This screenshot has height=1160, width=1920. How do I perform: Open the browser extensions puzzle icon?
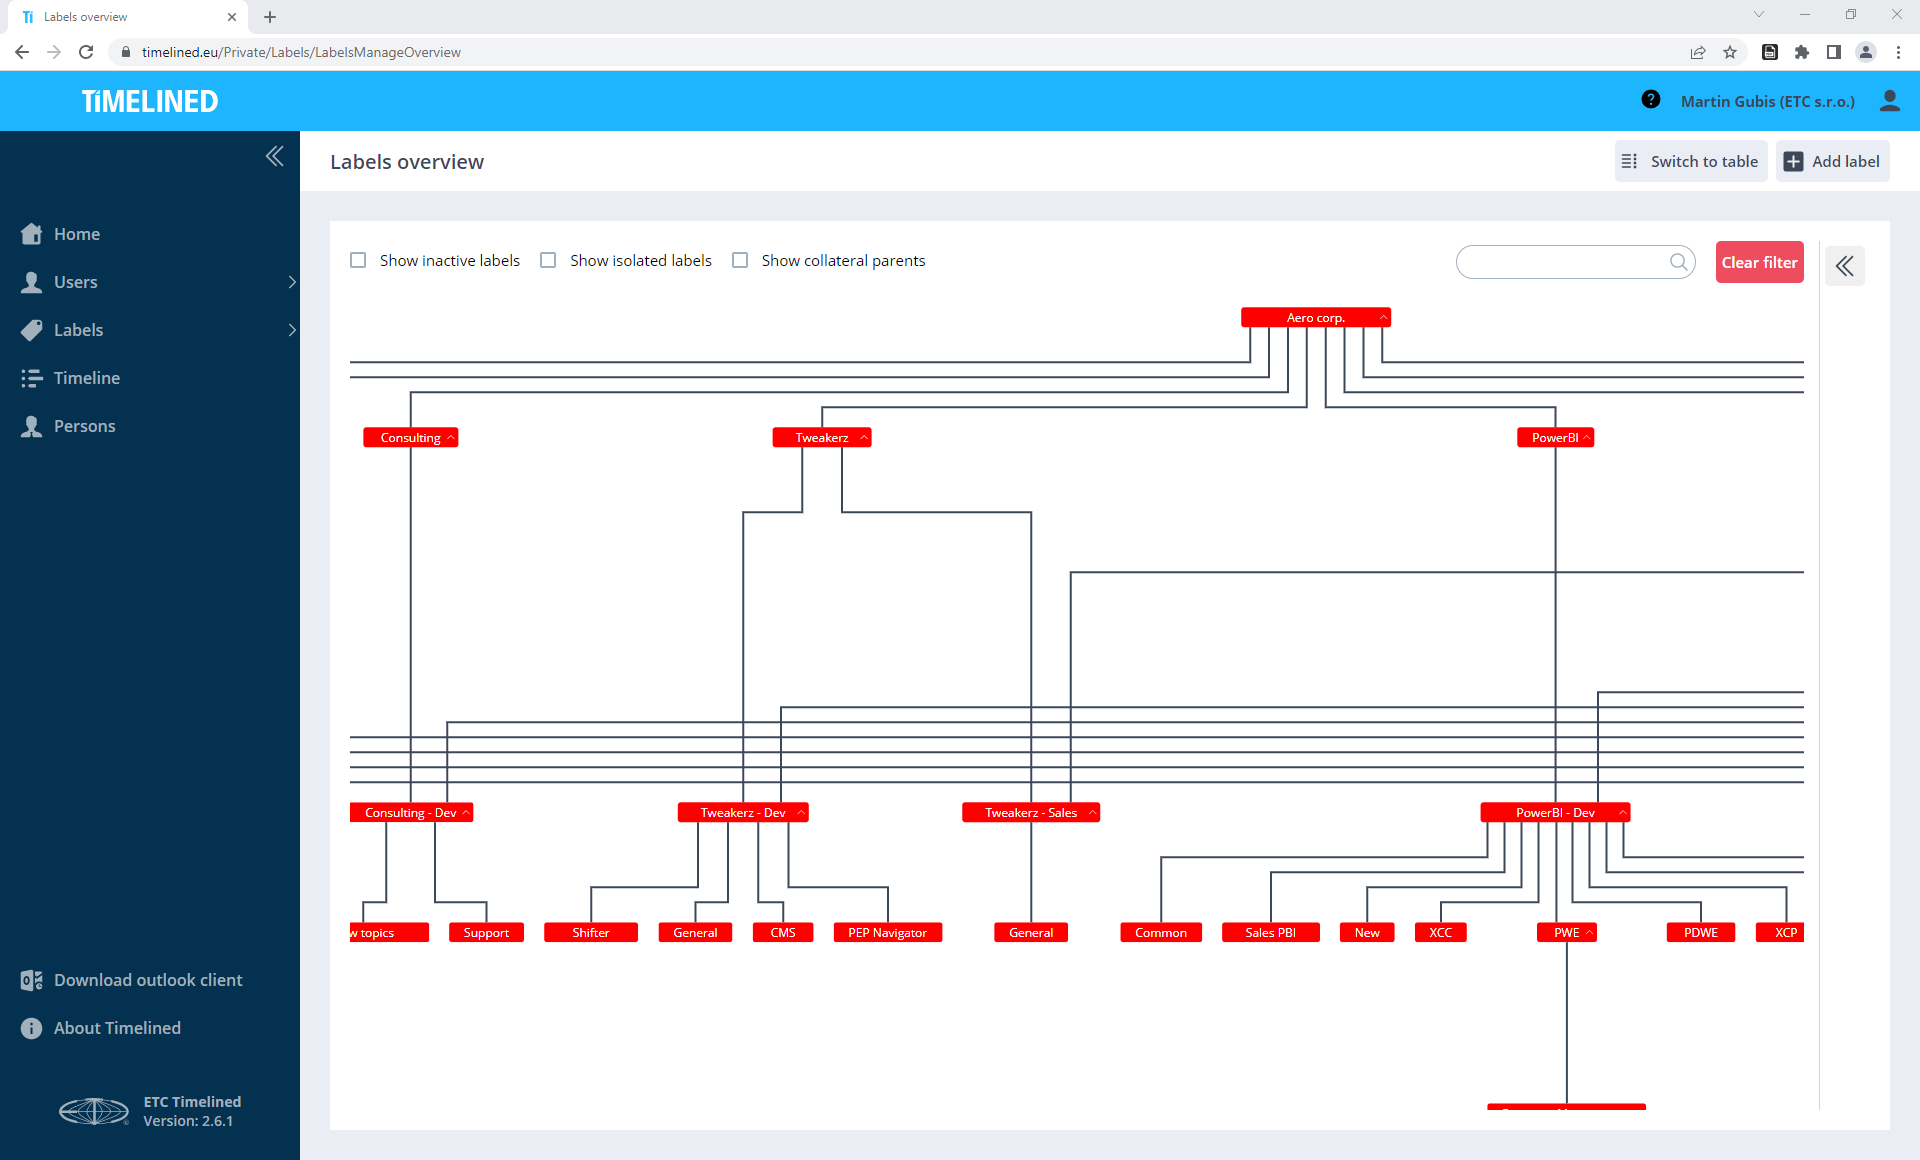pos(1802,52)
